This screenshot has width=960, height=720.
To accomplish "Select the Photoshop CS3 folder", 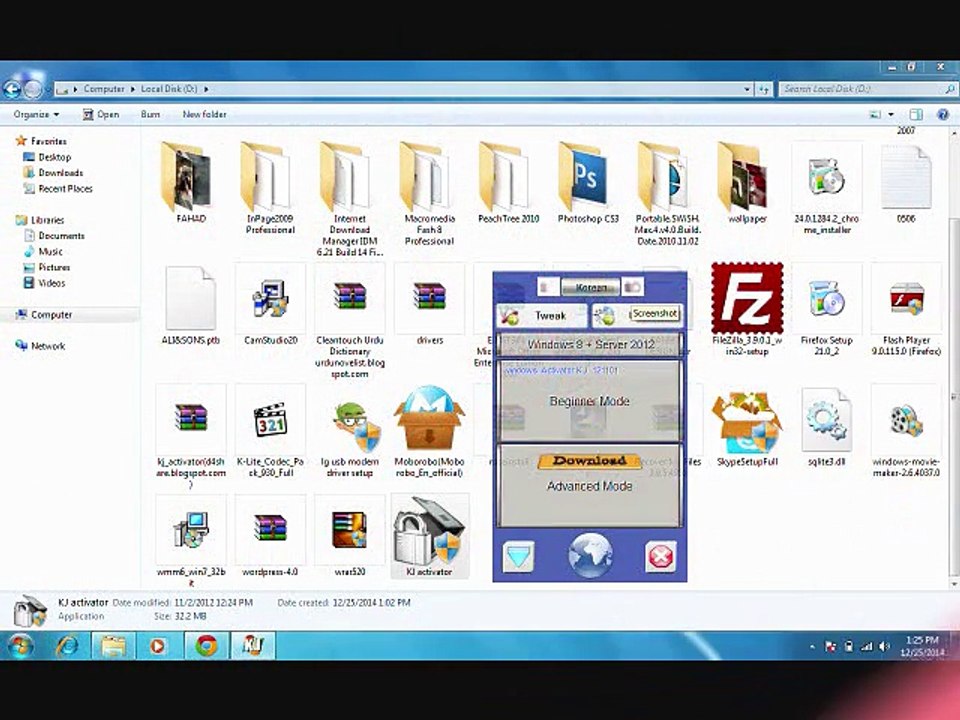I will pyautogui.click(x=588, y=184).
